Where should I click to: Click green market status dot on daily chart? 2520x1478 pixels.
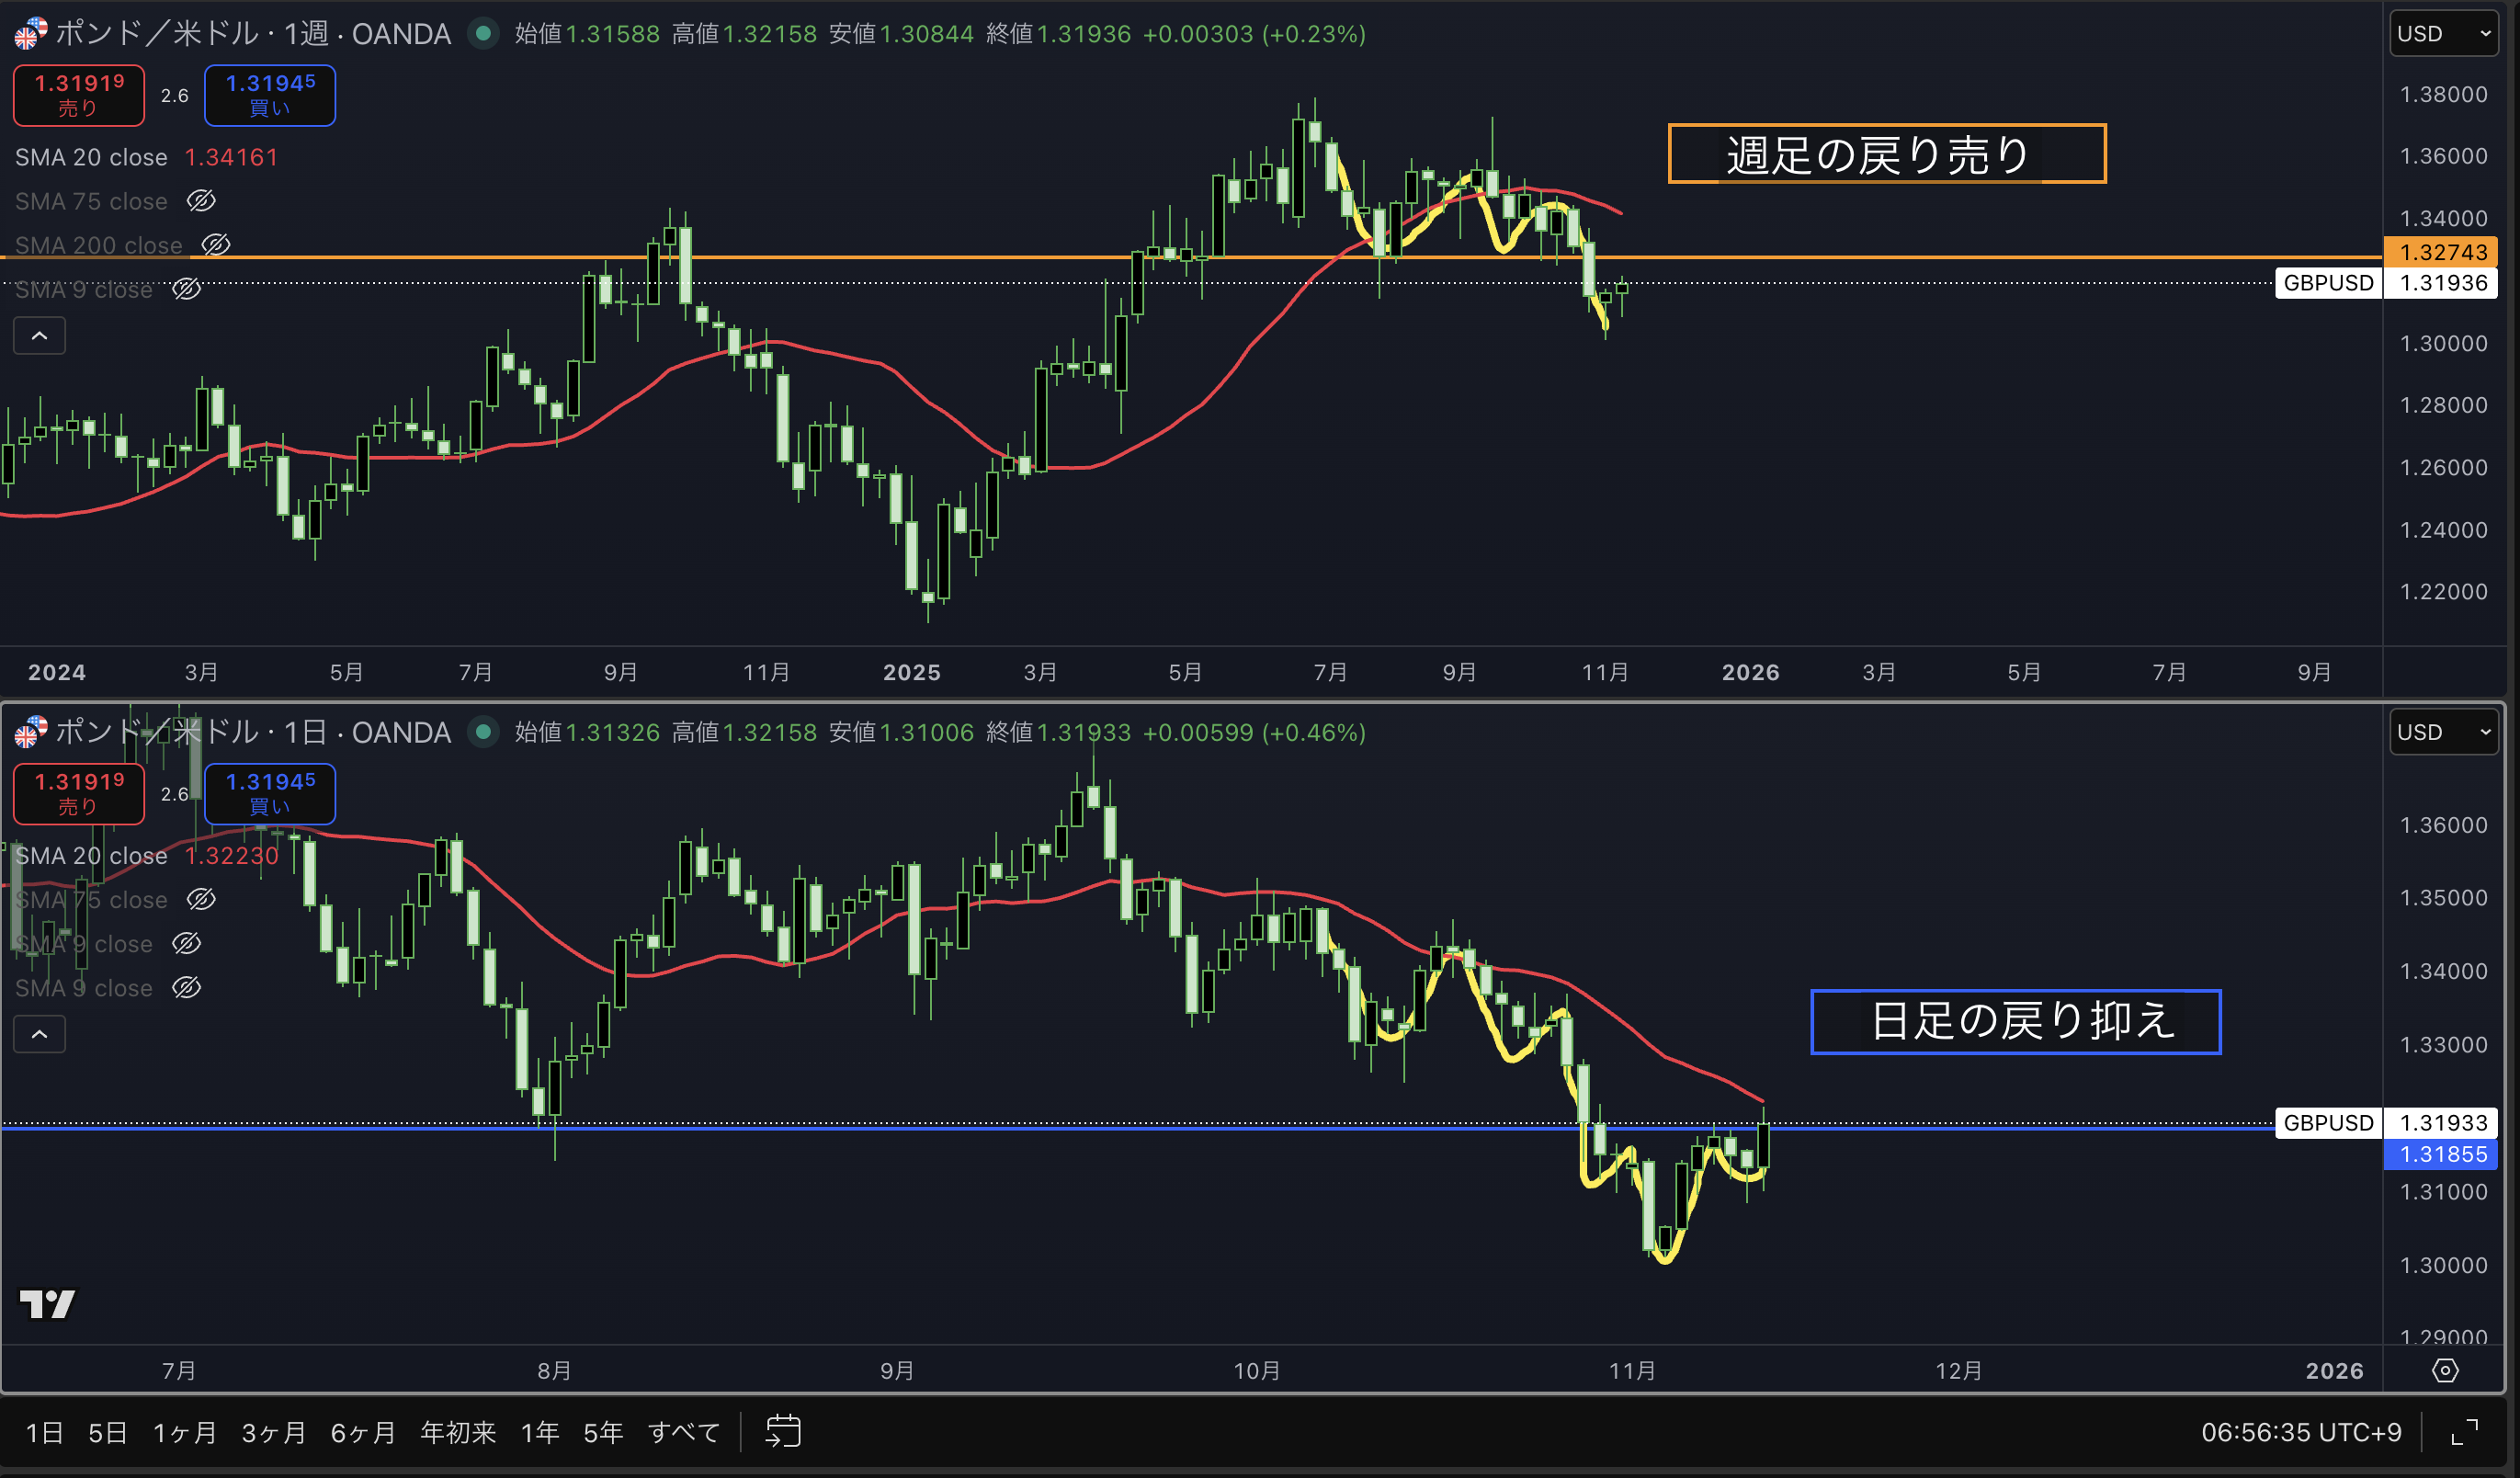pyautogui.click(x=484, y=732)
